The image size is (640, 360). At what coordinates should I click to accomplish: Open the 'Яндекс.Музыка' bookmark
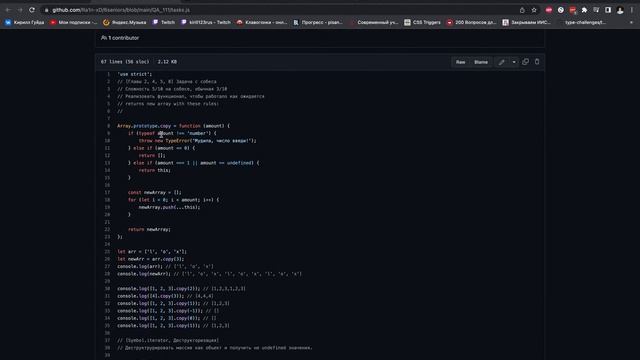(124, 22)
